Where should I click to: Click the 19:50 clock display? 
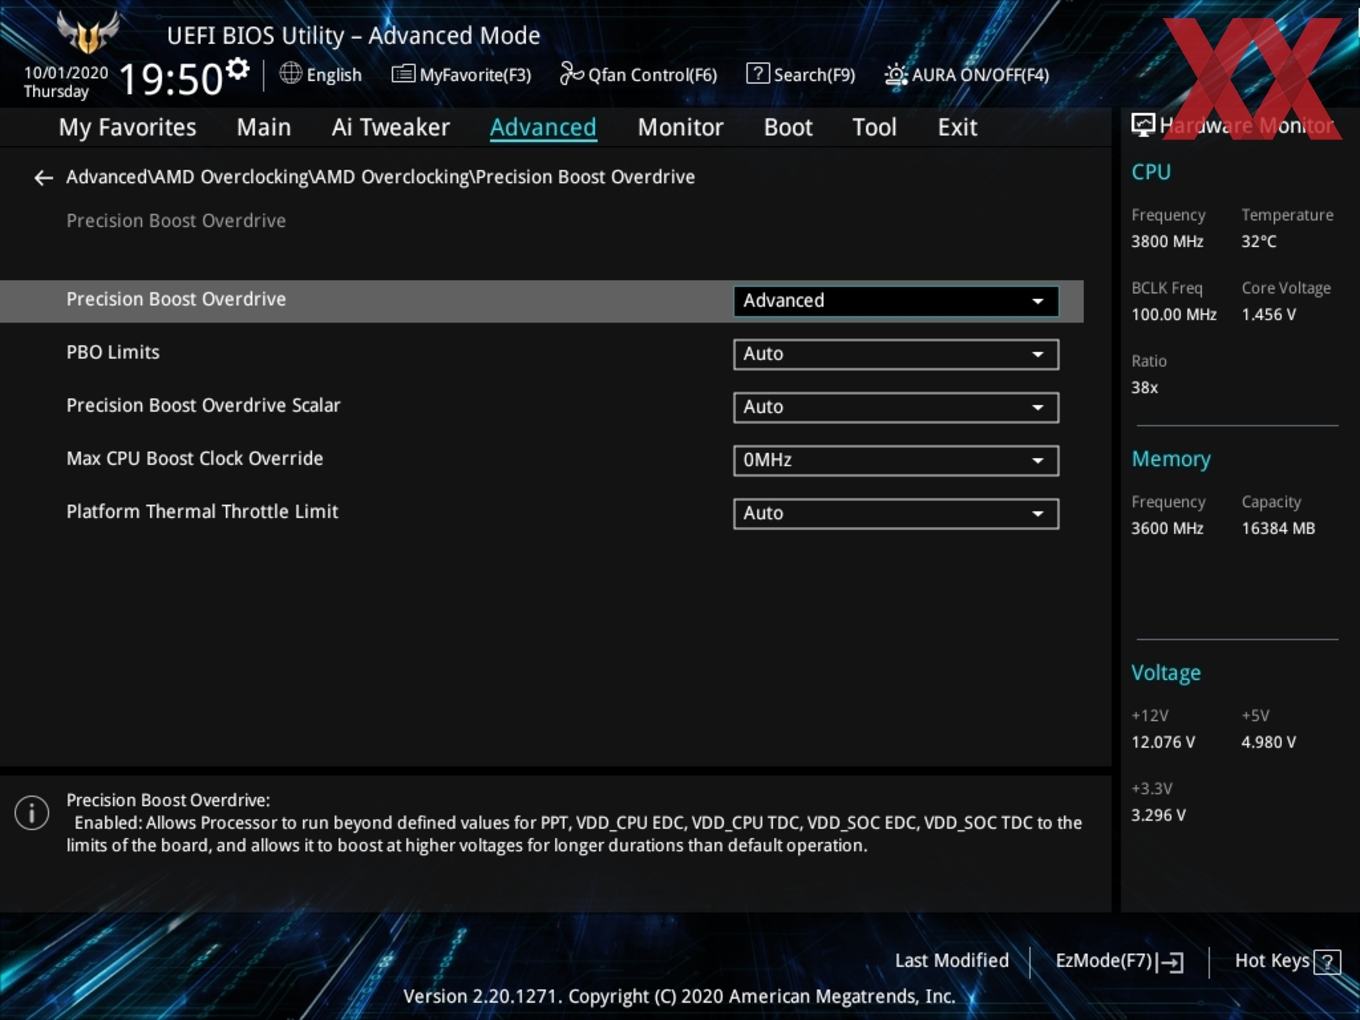(171, 79)
